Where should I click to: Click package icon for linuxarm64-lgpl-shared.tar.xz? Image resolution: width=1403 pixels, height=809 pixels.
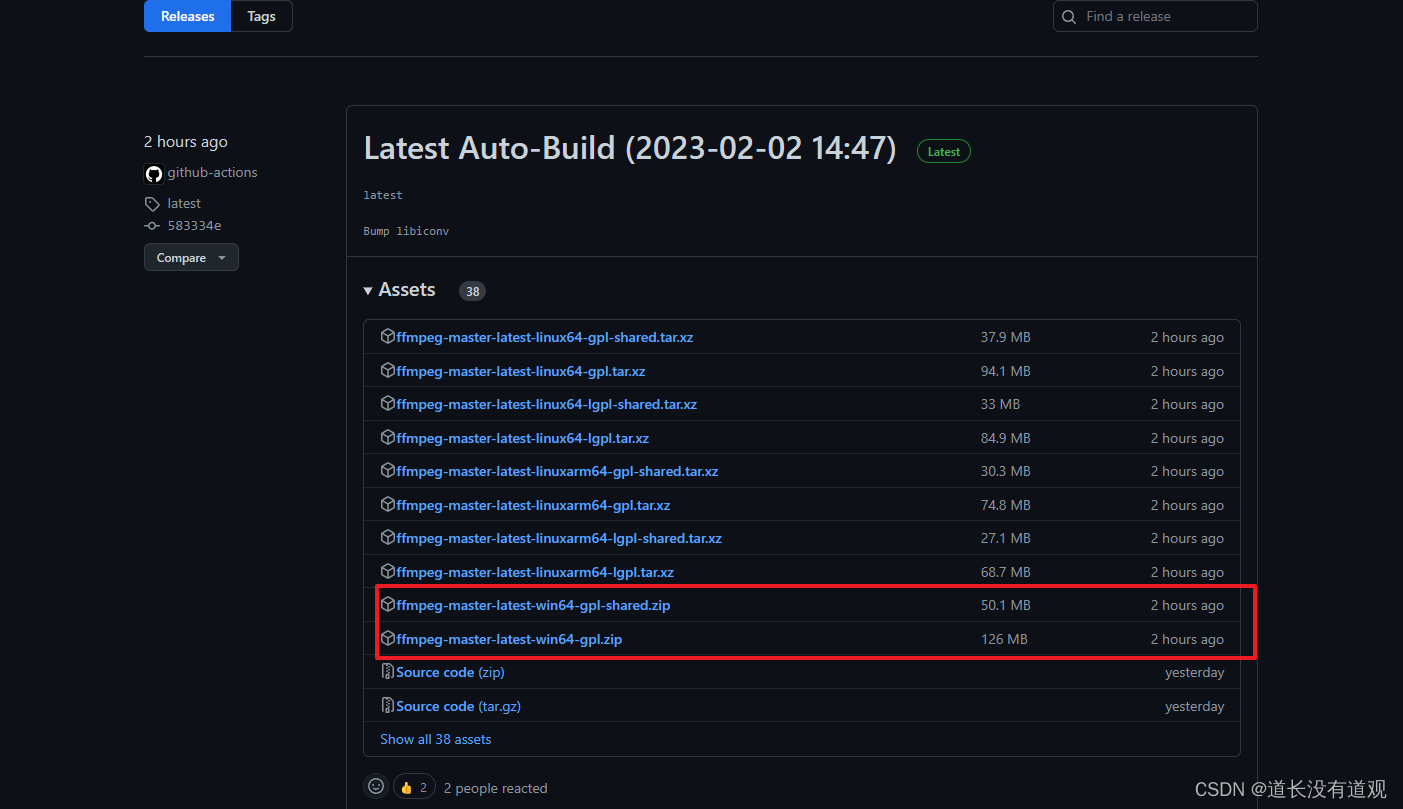[388, 538]
